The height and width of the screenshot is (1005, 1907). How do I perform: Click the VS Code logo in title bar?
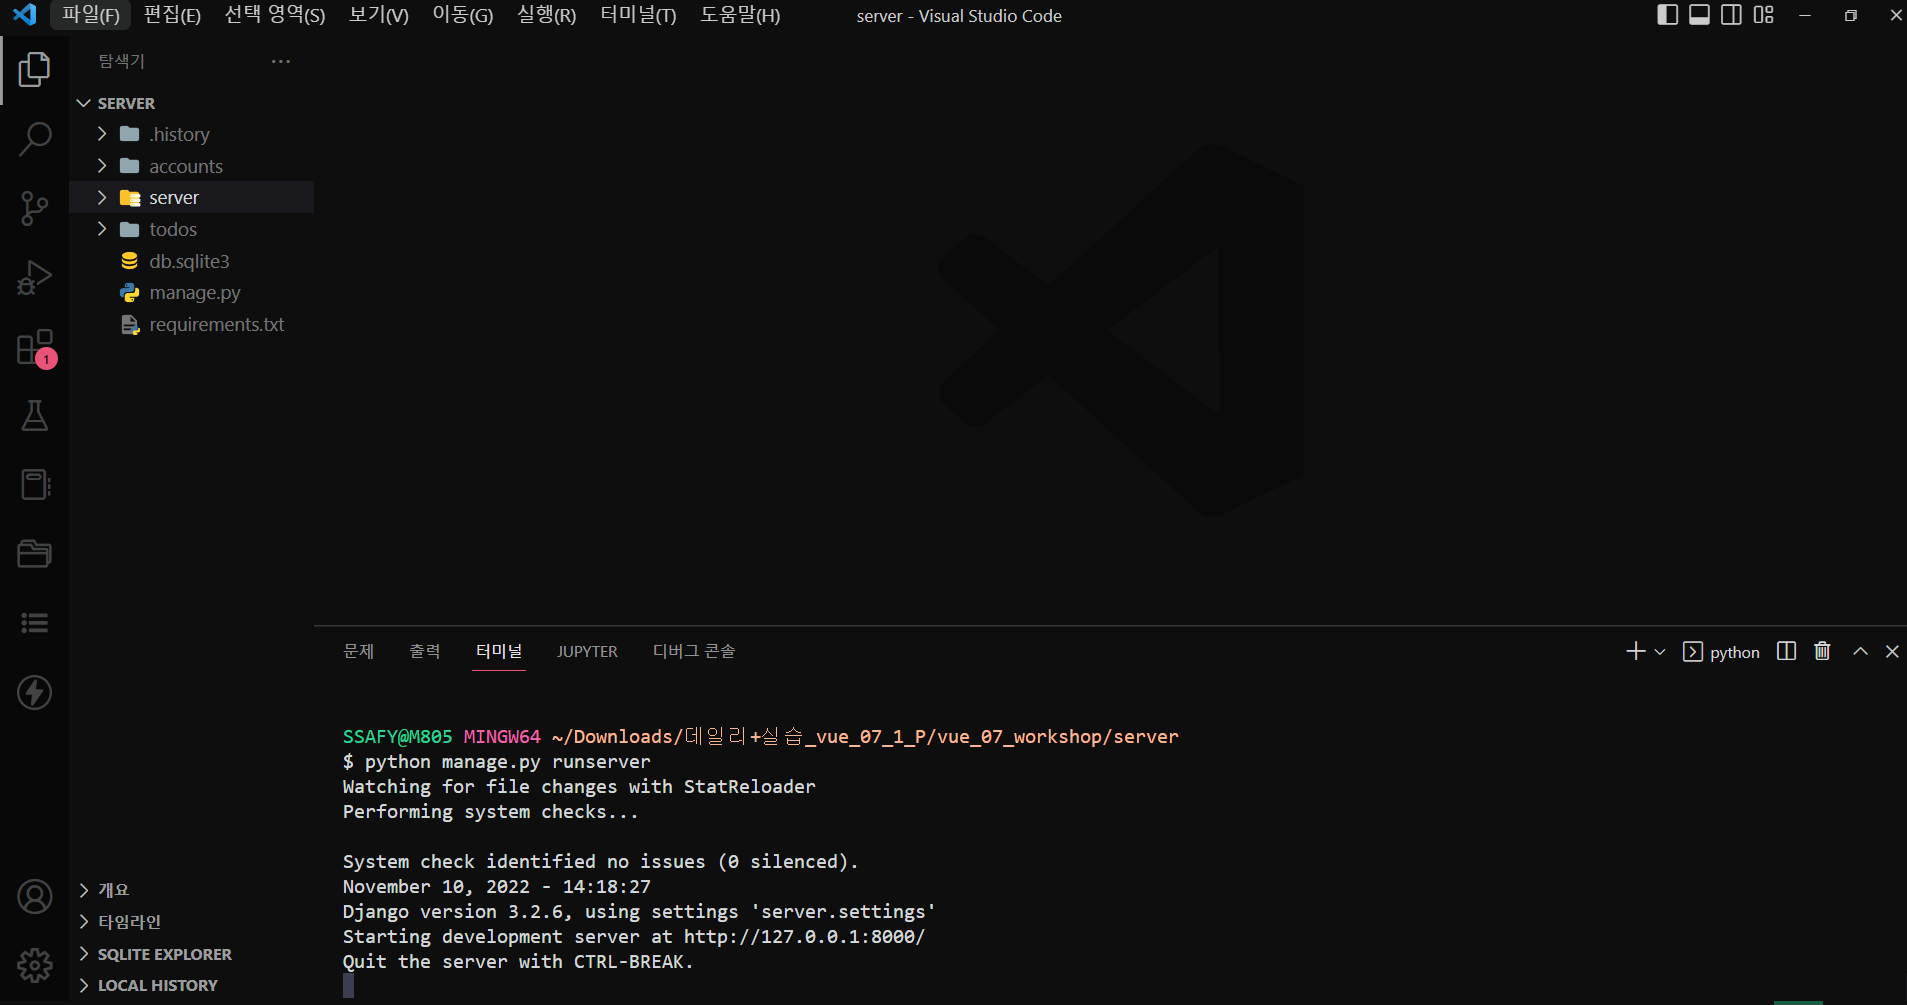coord(25,15)
